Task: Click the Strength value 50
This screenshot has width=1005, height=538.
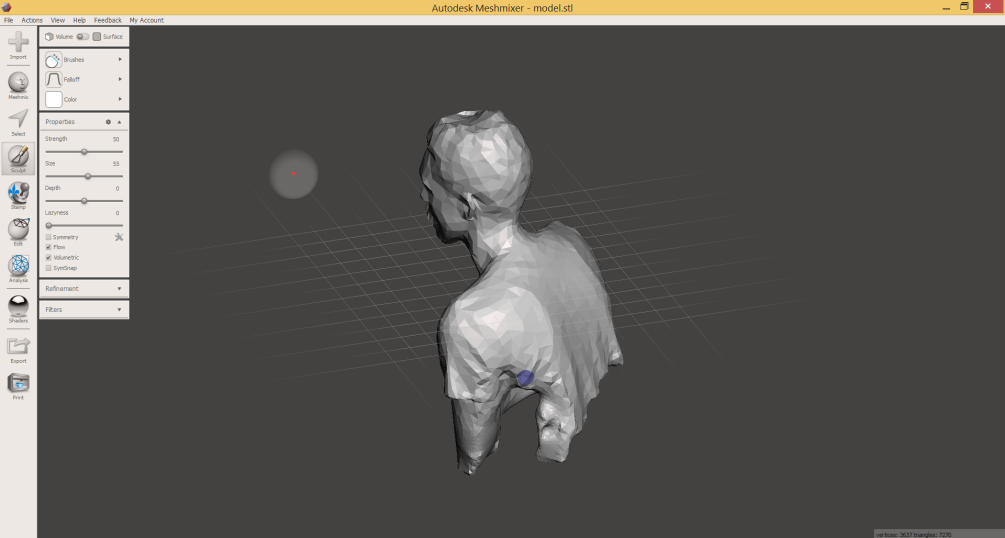Action: [x=116, y=139]
